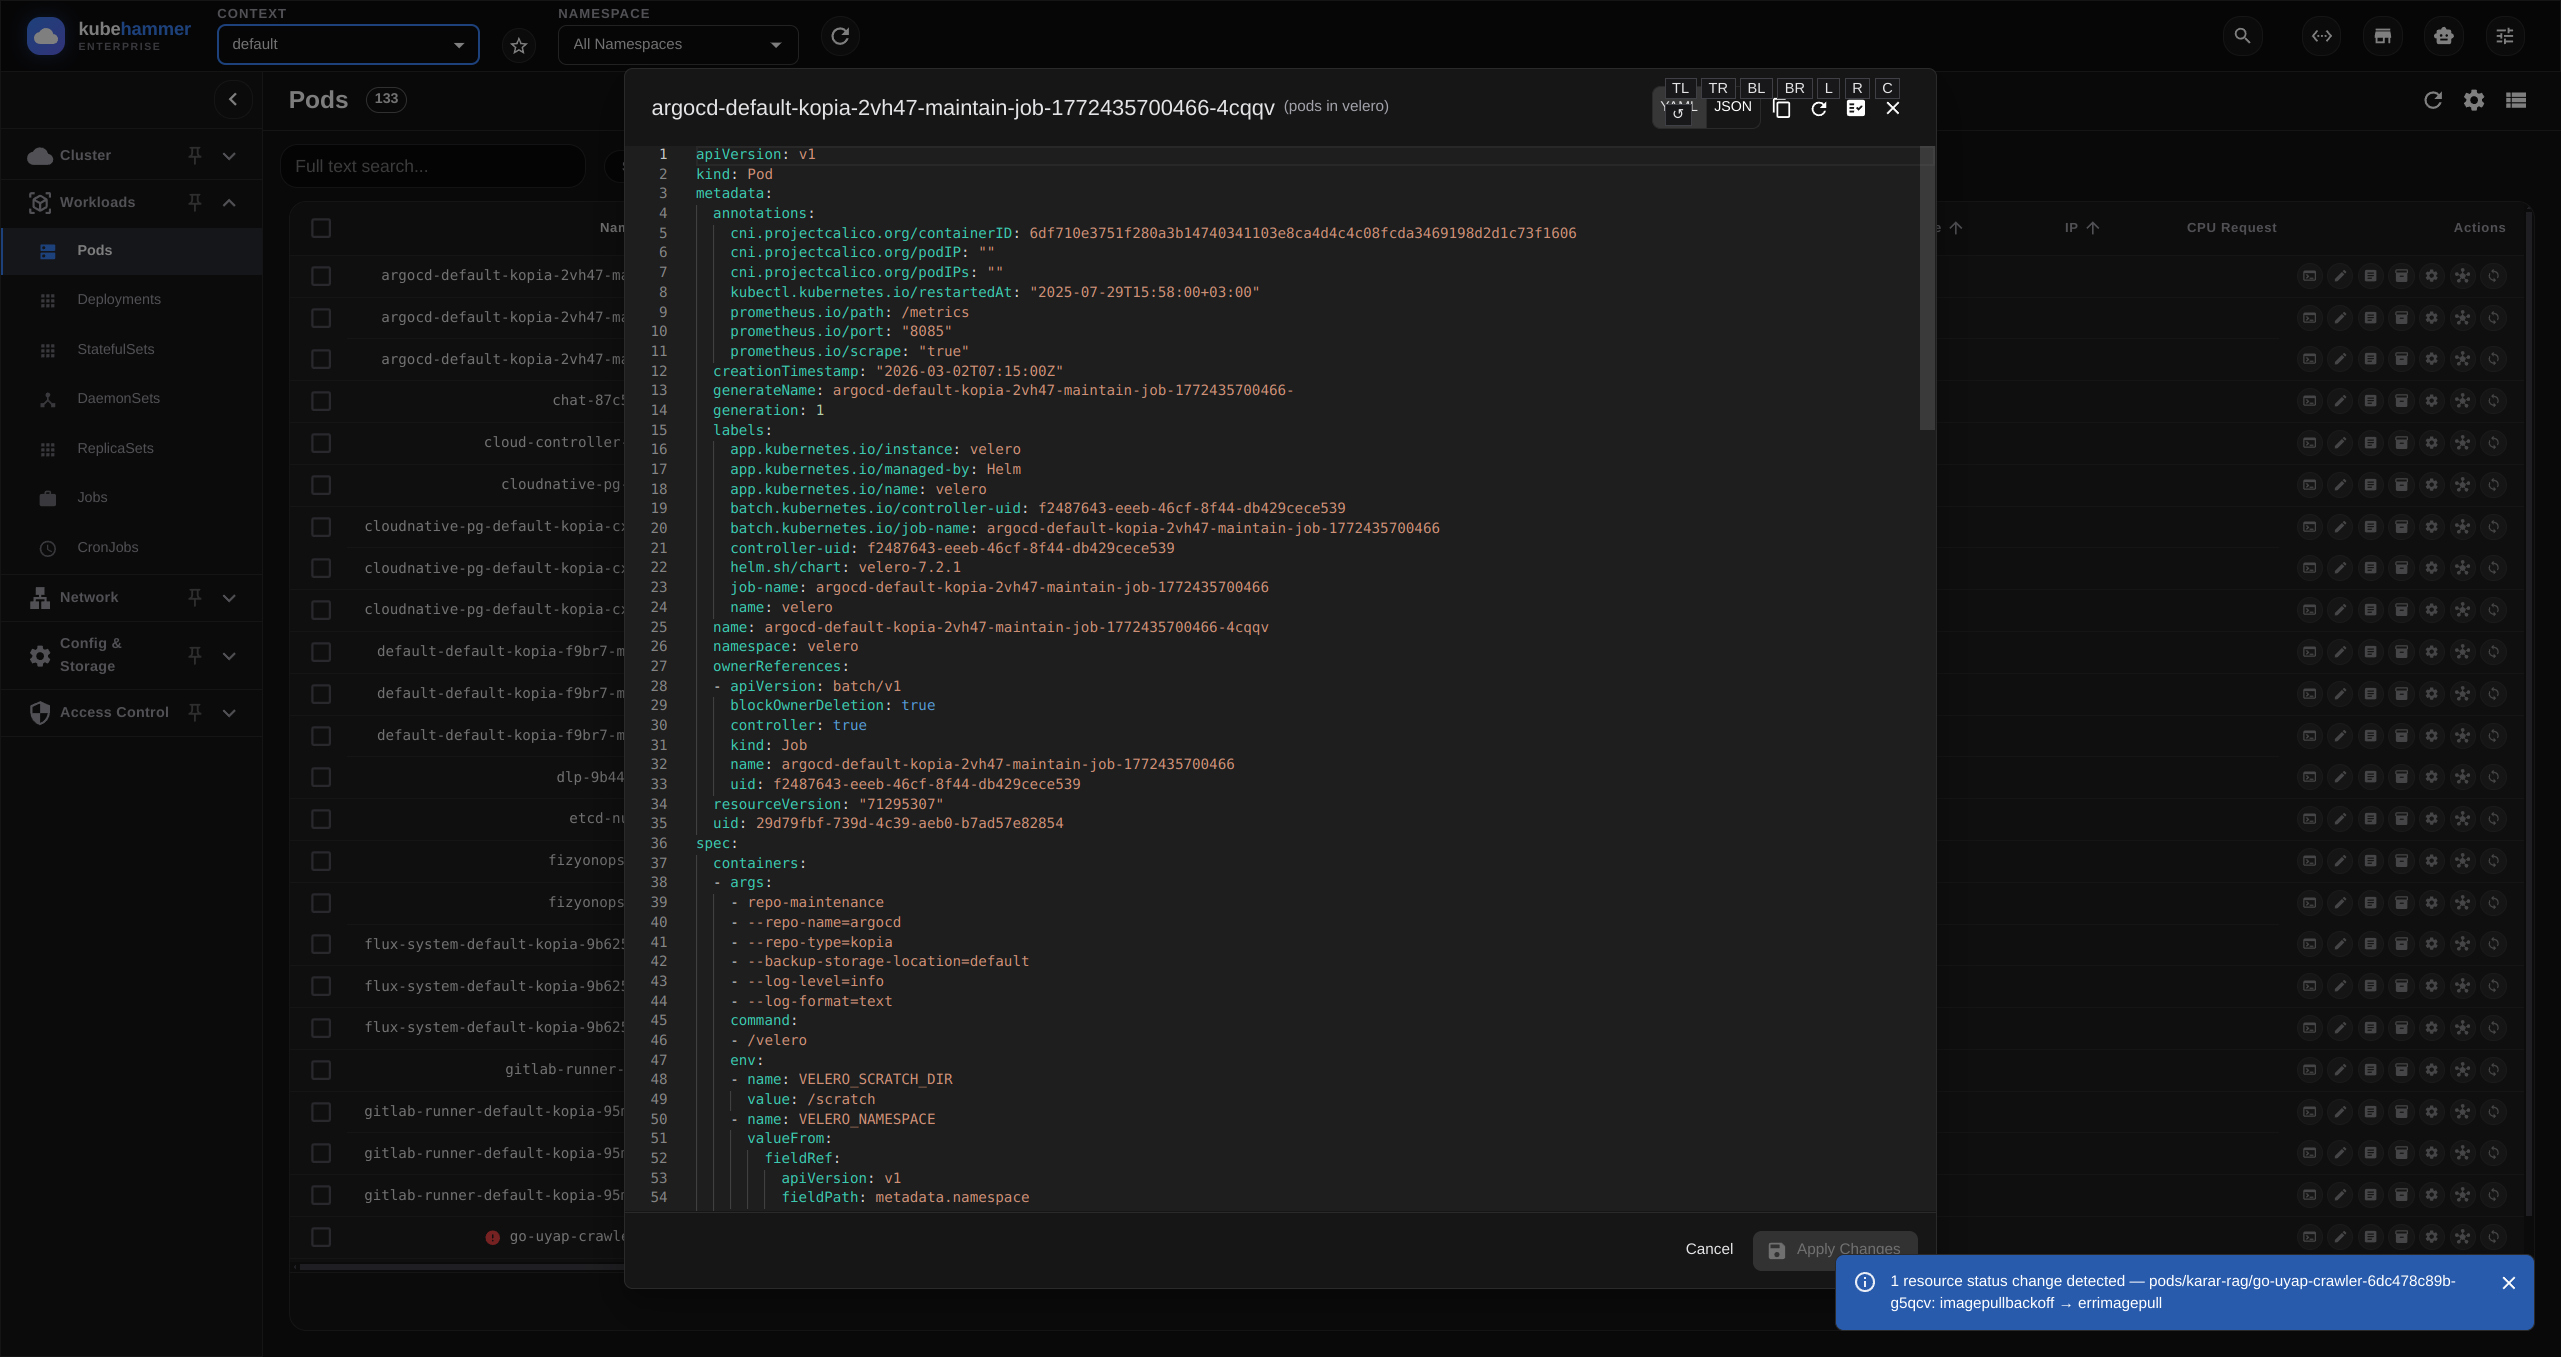2561x1357 pixels.
Task: Click the C position button
Action: point(1887,88)
